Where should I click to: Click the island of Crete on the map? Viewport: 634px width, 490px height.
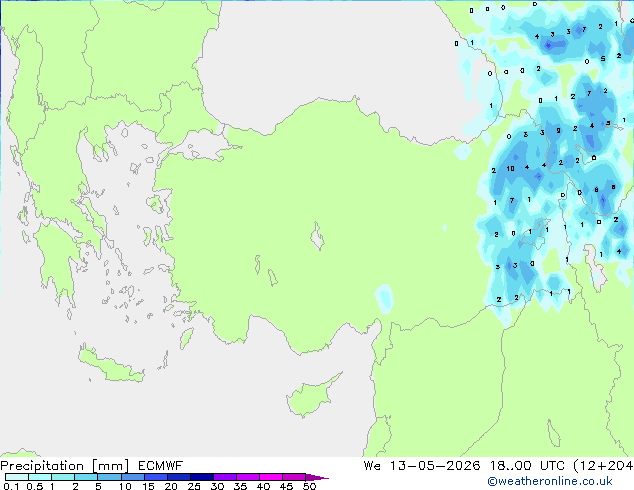(x=111, y=365)
